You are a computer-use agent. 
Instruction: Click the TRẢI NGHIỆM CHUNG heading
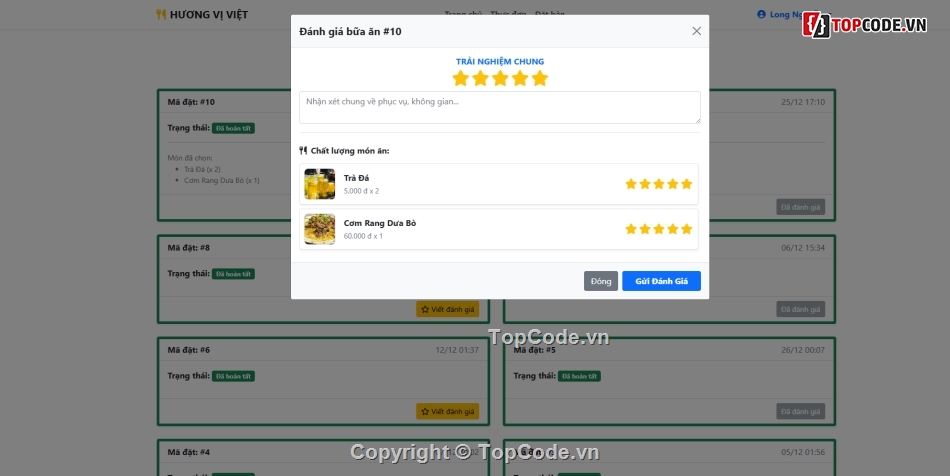pos(500,61)
